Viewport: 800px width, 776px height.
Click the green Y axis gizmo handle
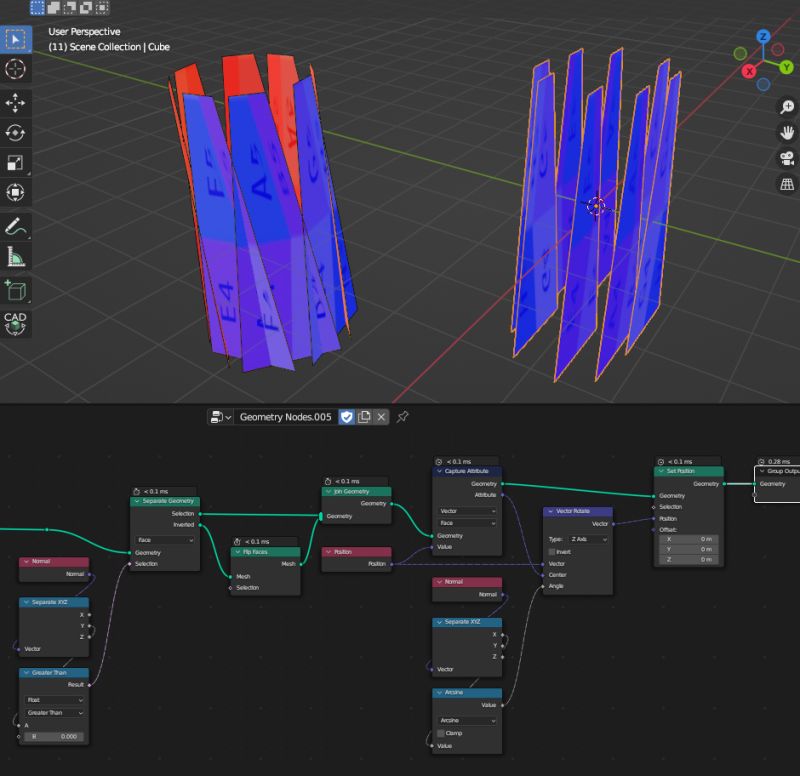tap(786, 67)
